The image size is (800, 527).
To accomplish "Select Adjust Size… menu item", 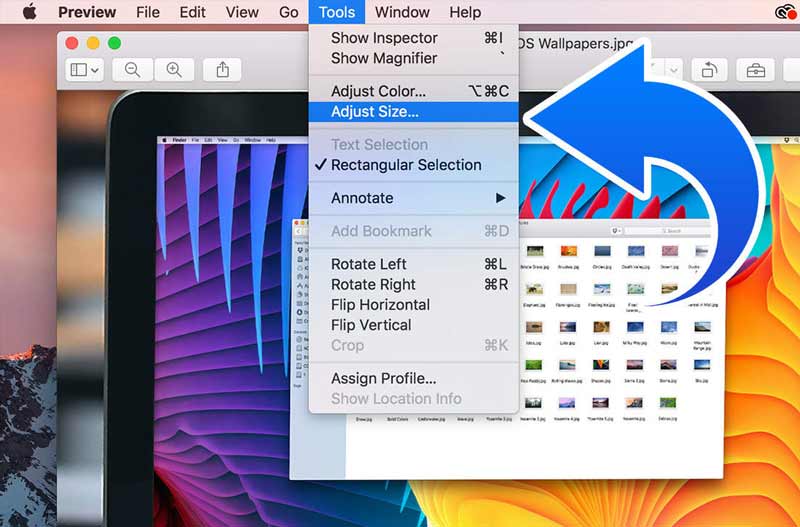I will pyautogui.click(x=414, y=112).
